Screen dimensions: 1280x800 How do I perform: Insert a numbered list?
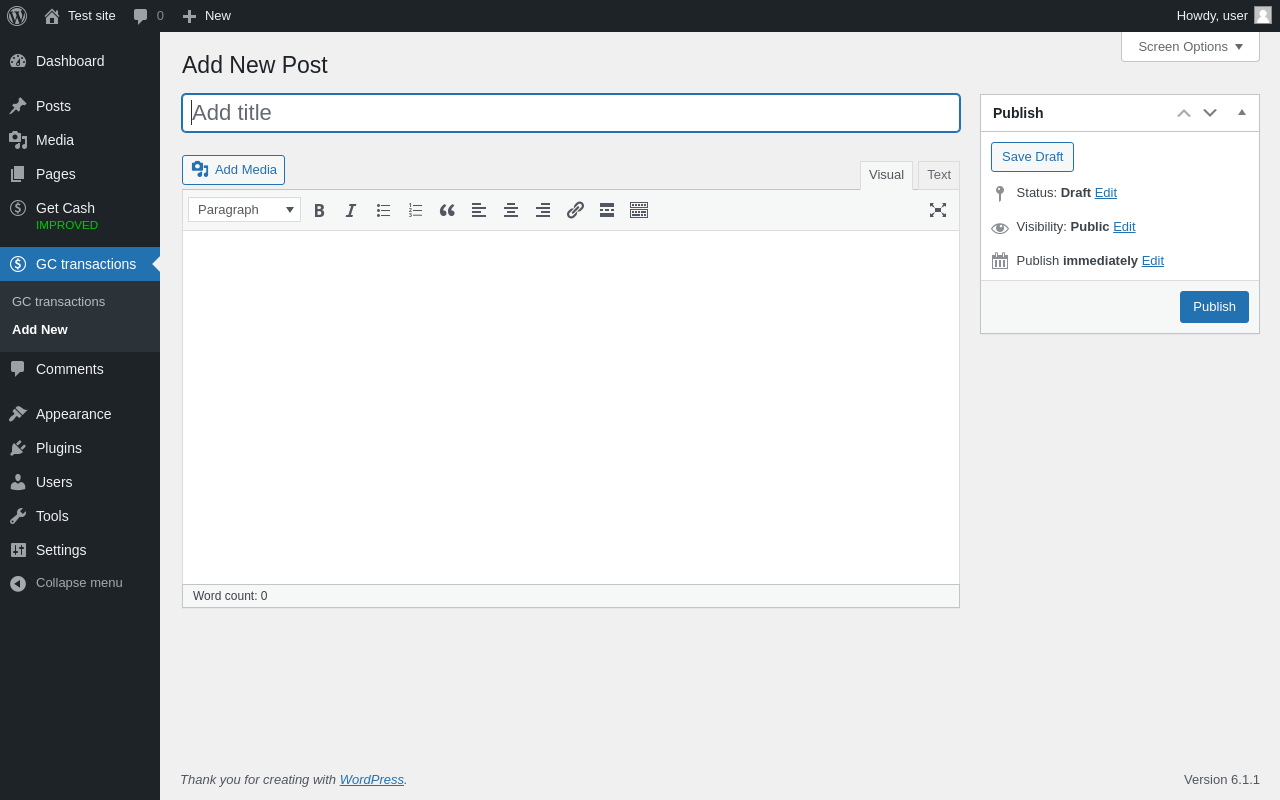pos(415,210)
